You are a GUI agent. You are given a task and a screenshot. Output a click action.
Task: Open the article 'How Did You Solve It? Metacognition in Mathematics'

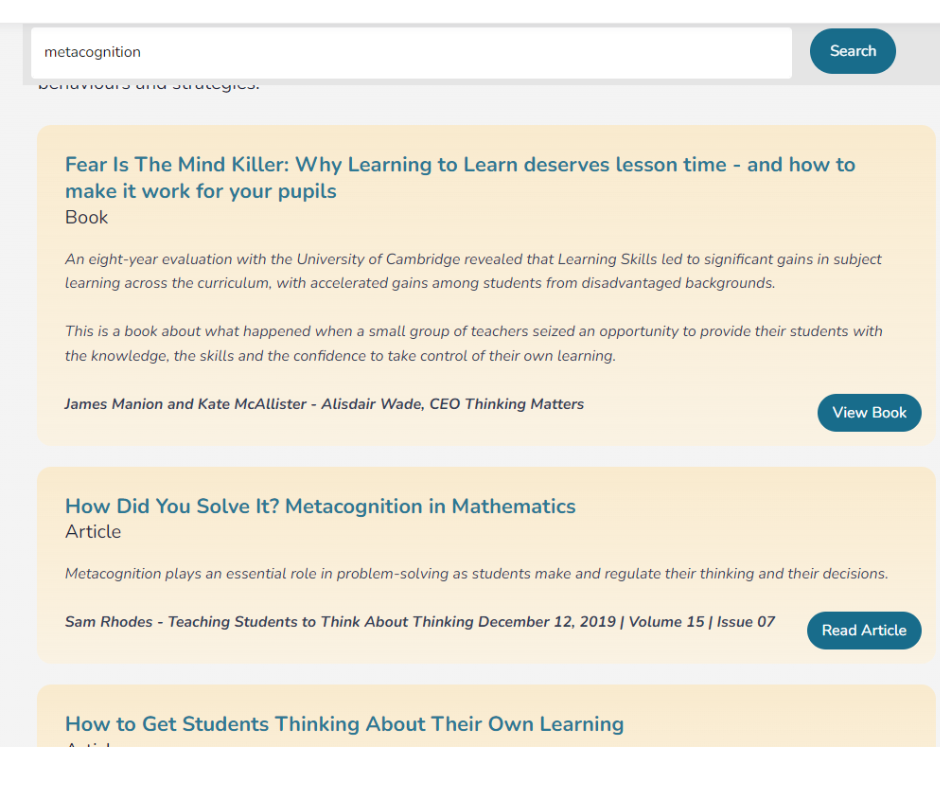click(320, 506)
